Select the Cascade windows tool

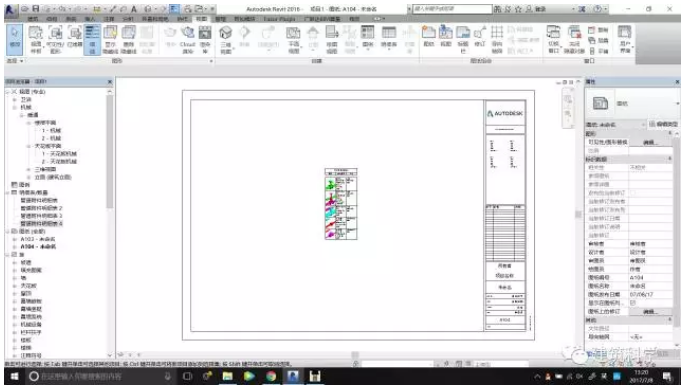[598, 40]
